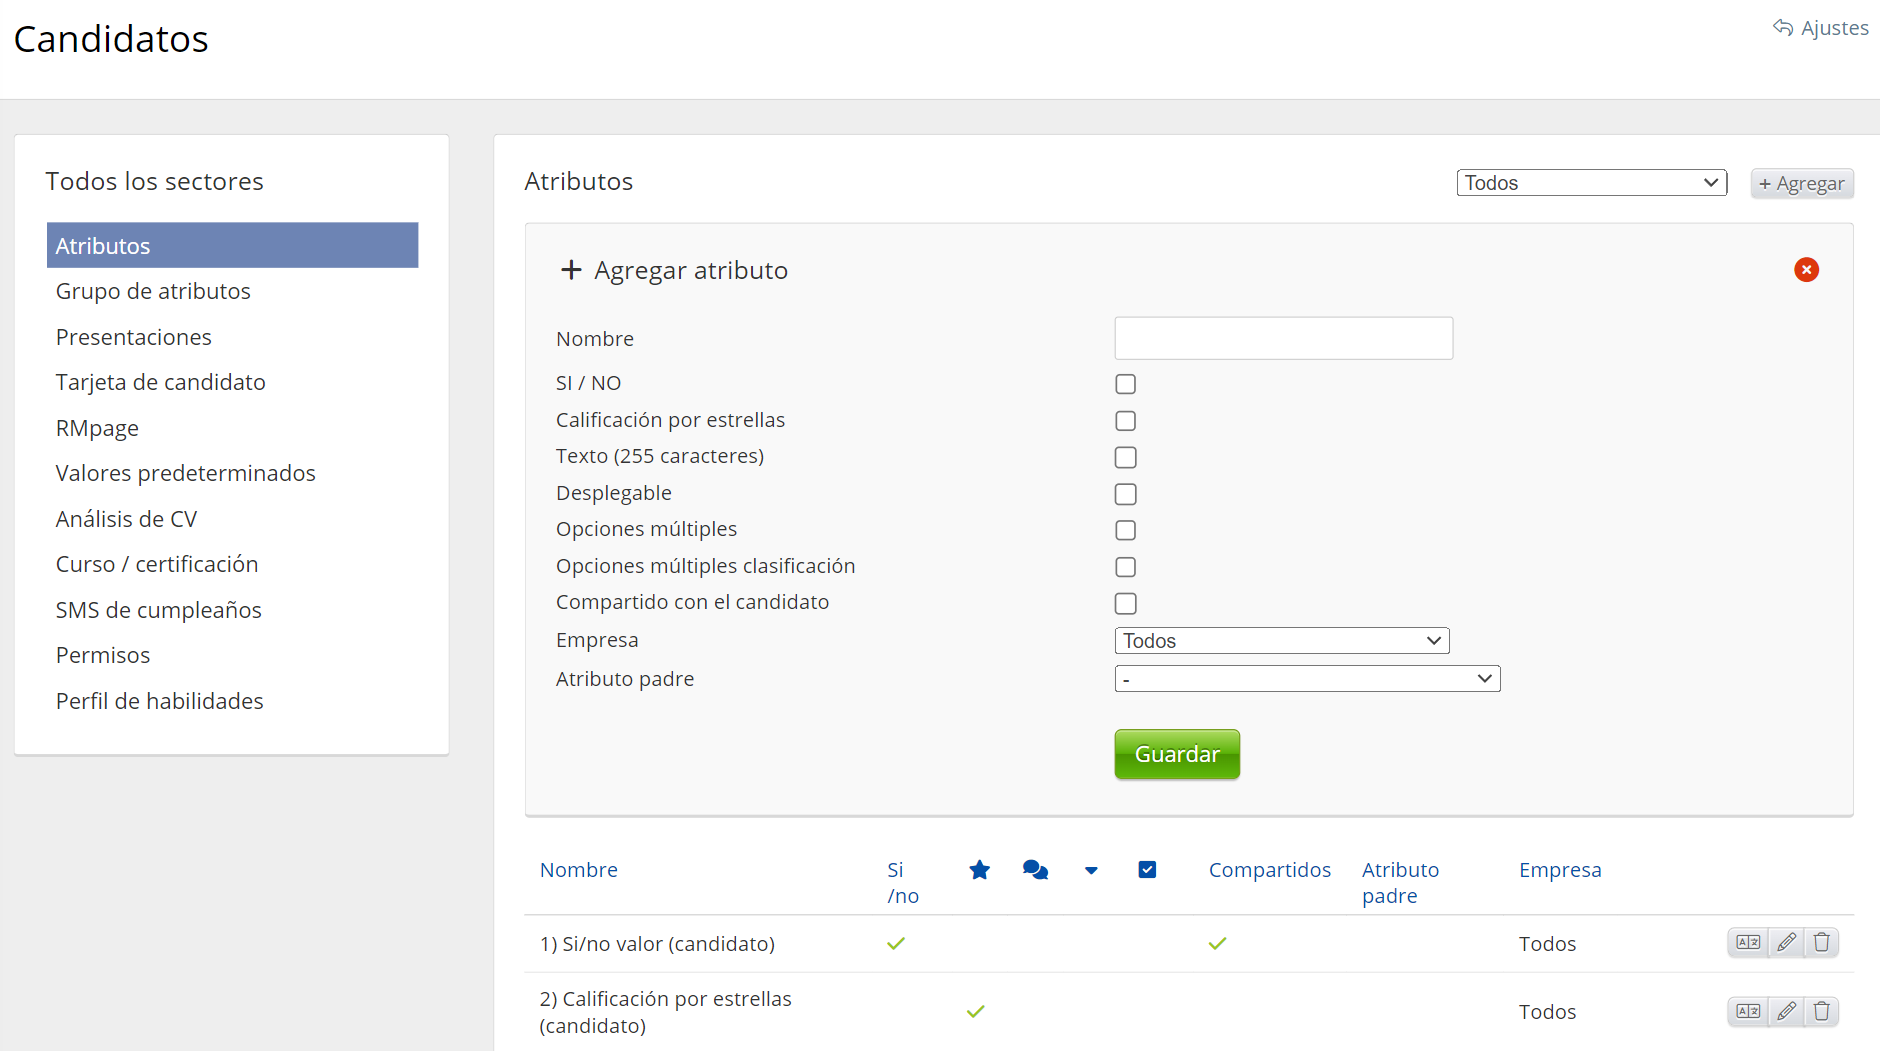This screenshot has width=1880, height=1051.
Task: Toggle Compartido con el candidato checkbox
Action: tap(1126, 604)
